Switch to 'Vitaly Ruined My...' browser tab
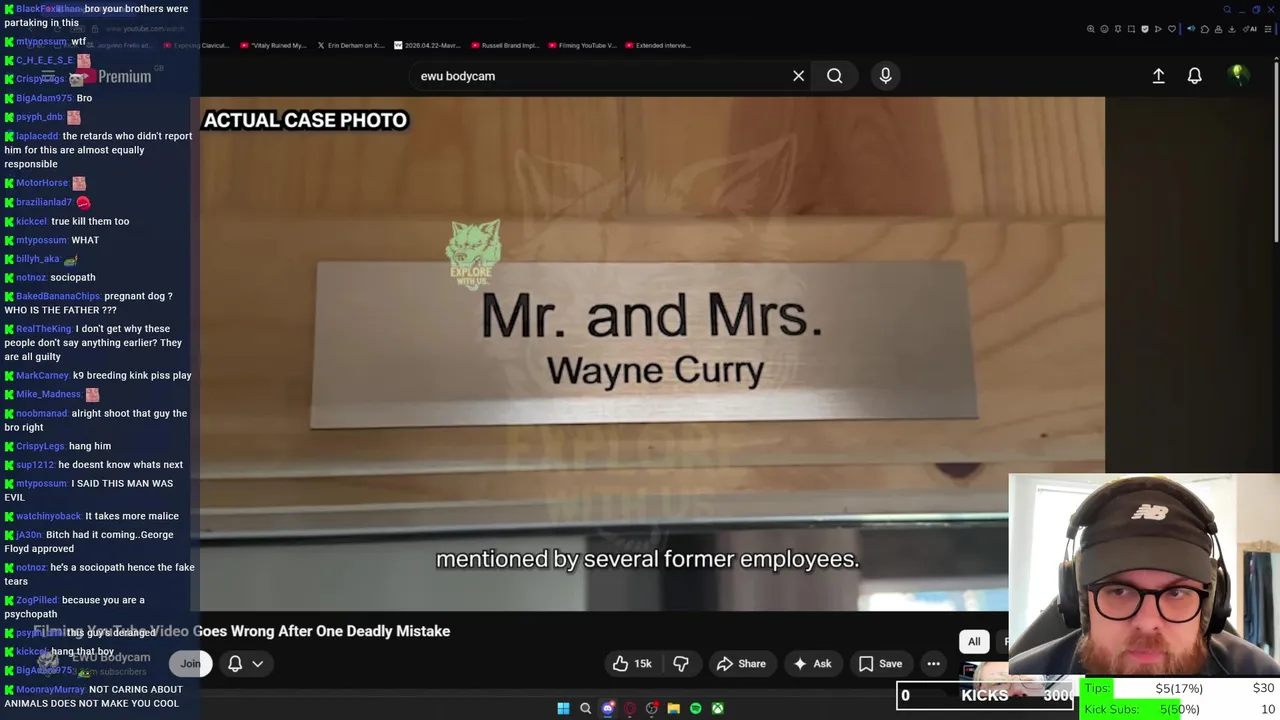Viewport: 1280px width, 720px height. (x=273, y=45)
